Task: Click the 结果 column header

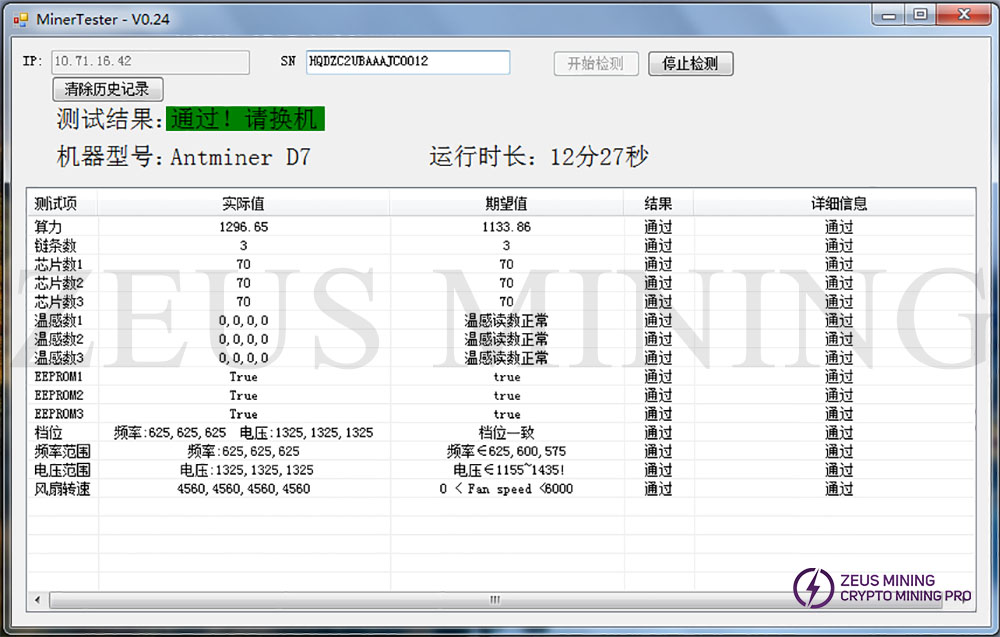Action: tap(658, 203)
